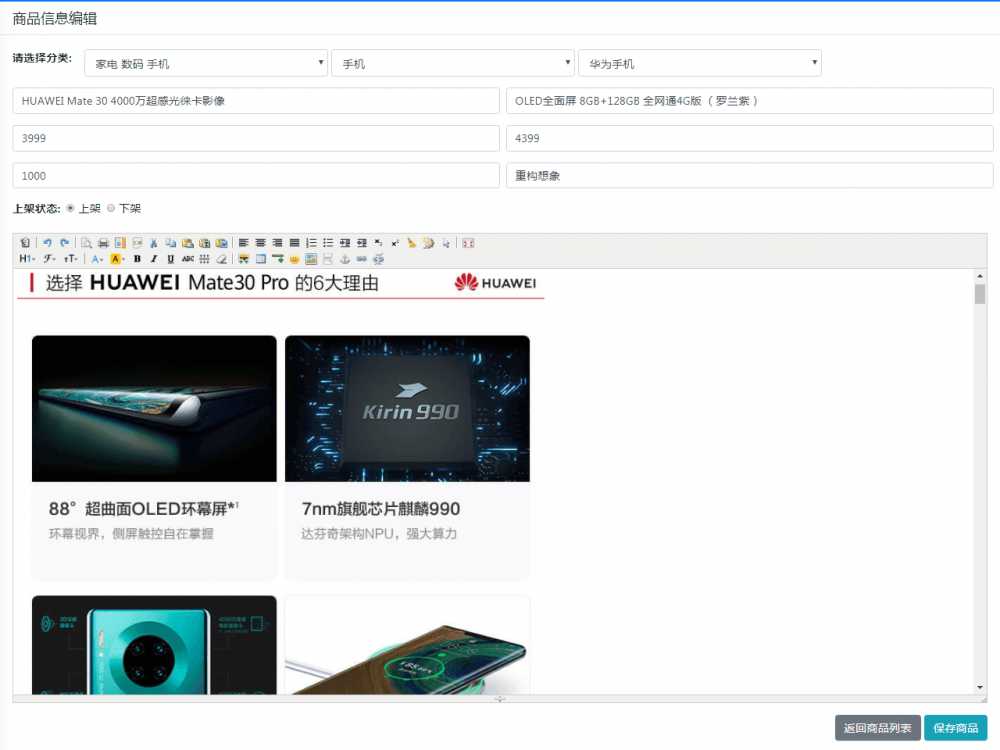Click the 返回商品列表 button
Viewport: 1000px width, 750px height.
pos(877,728)
